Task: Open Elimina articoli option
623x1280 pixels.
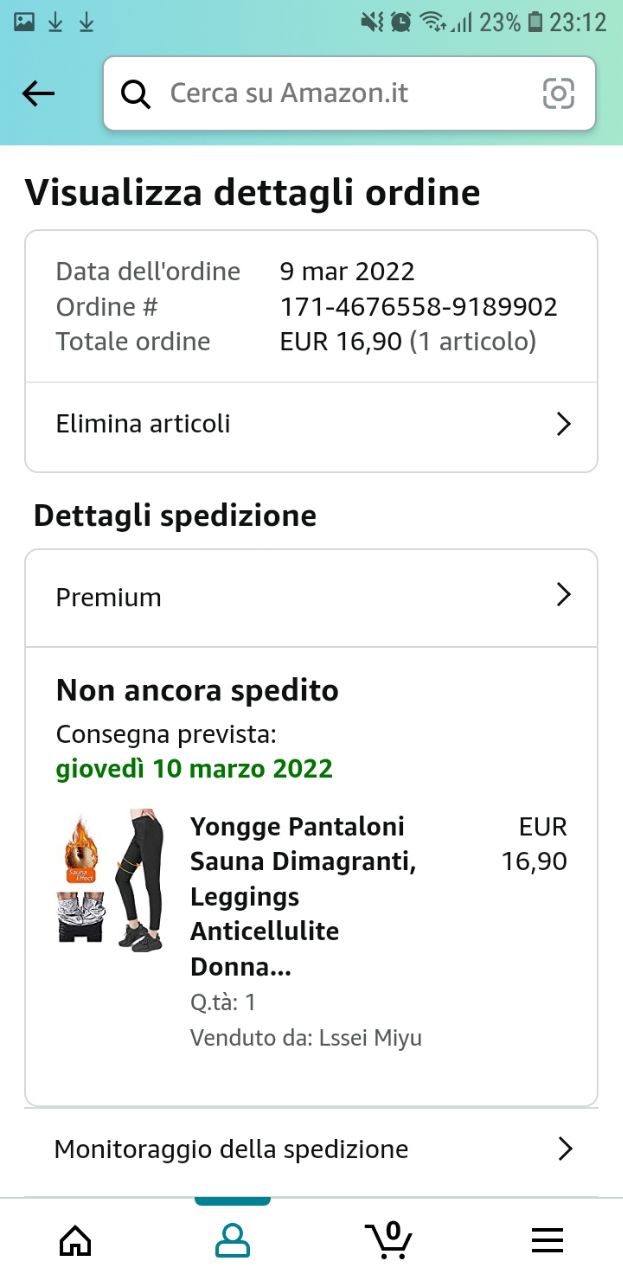Action: [143, 424]
